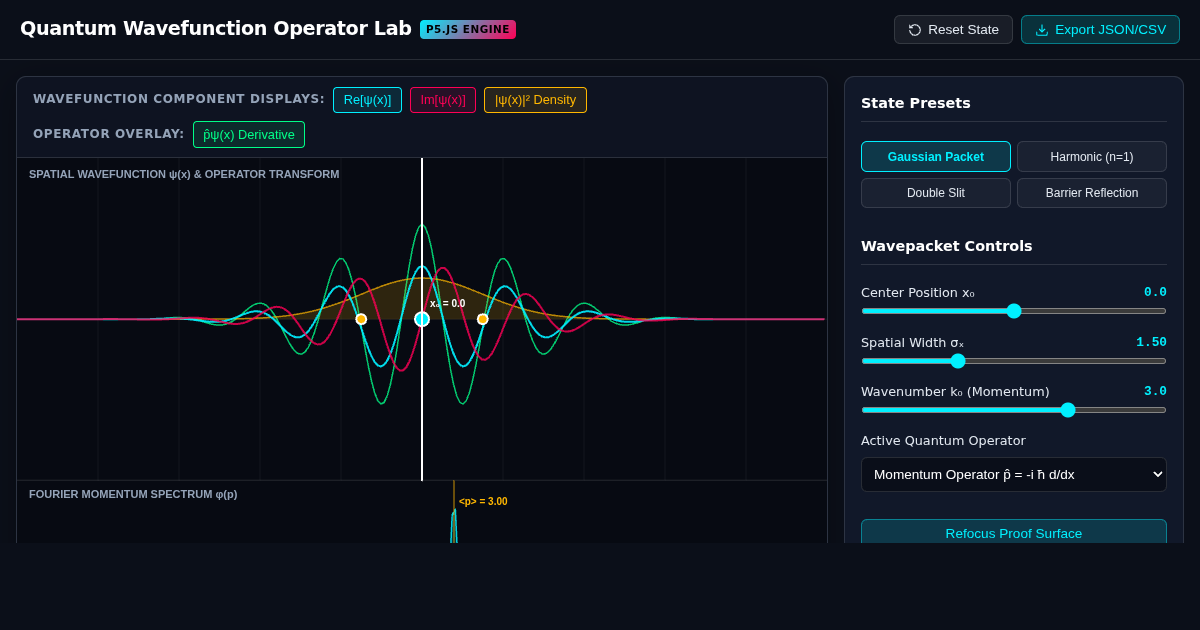The image size is (1200, 630).
Task: Toggle the Im[ψ(x)] component display
Action: [443, 100]
